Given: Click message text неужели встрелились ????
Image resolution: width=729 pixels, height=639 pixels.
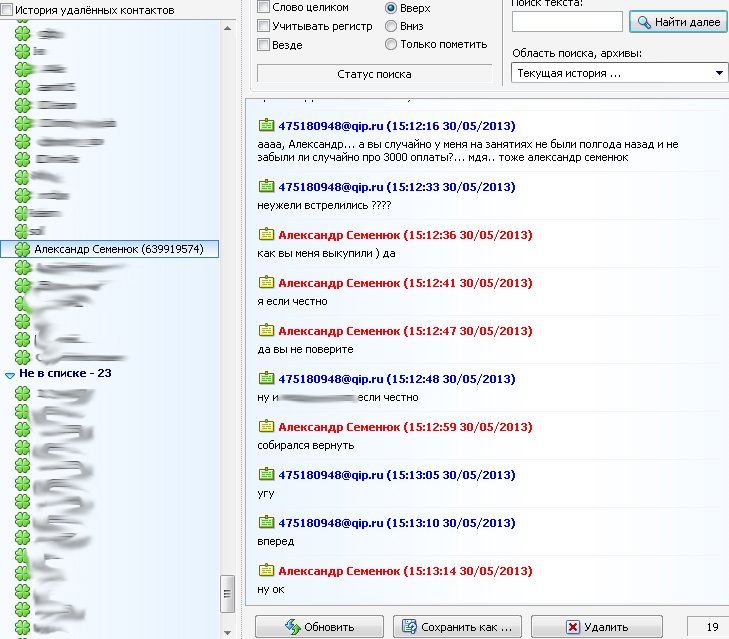Looking at the screenshot, I should [x=324, y=205].
